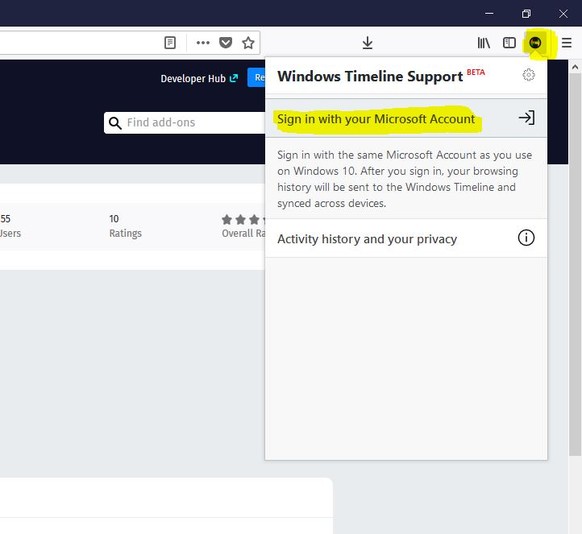Click the scrollbar up arrow
The height and width of the screenshot is (534, 582).
coord(575,67)
